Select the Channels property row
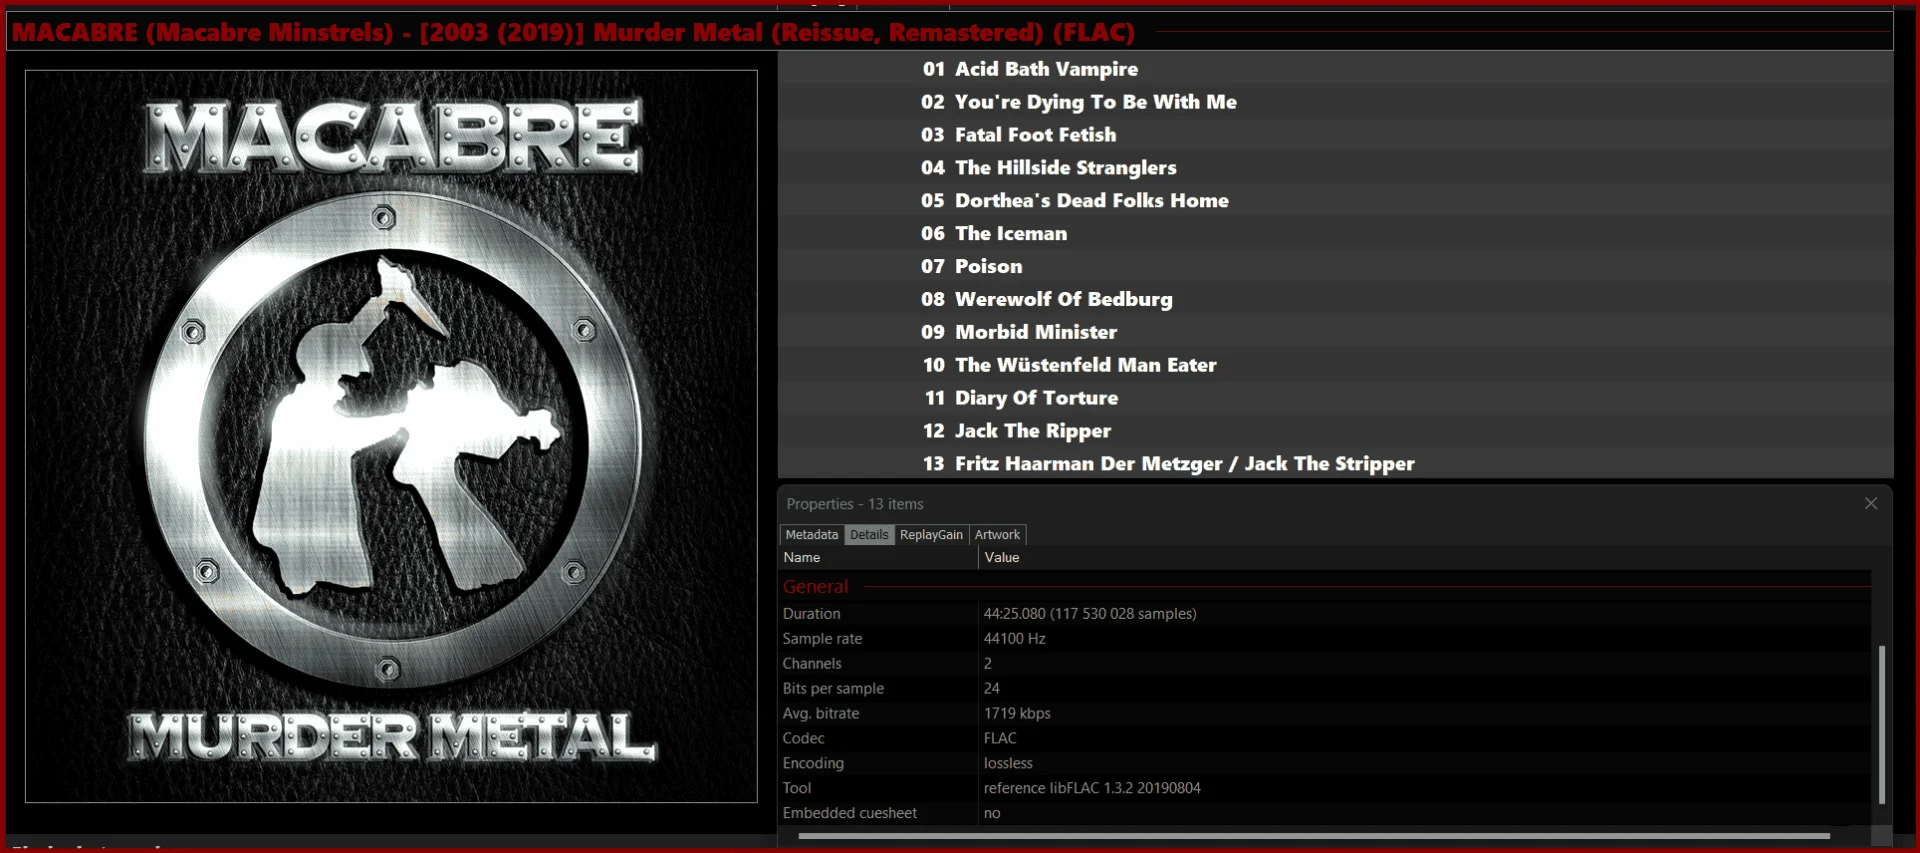 [x=1325, y=664]
